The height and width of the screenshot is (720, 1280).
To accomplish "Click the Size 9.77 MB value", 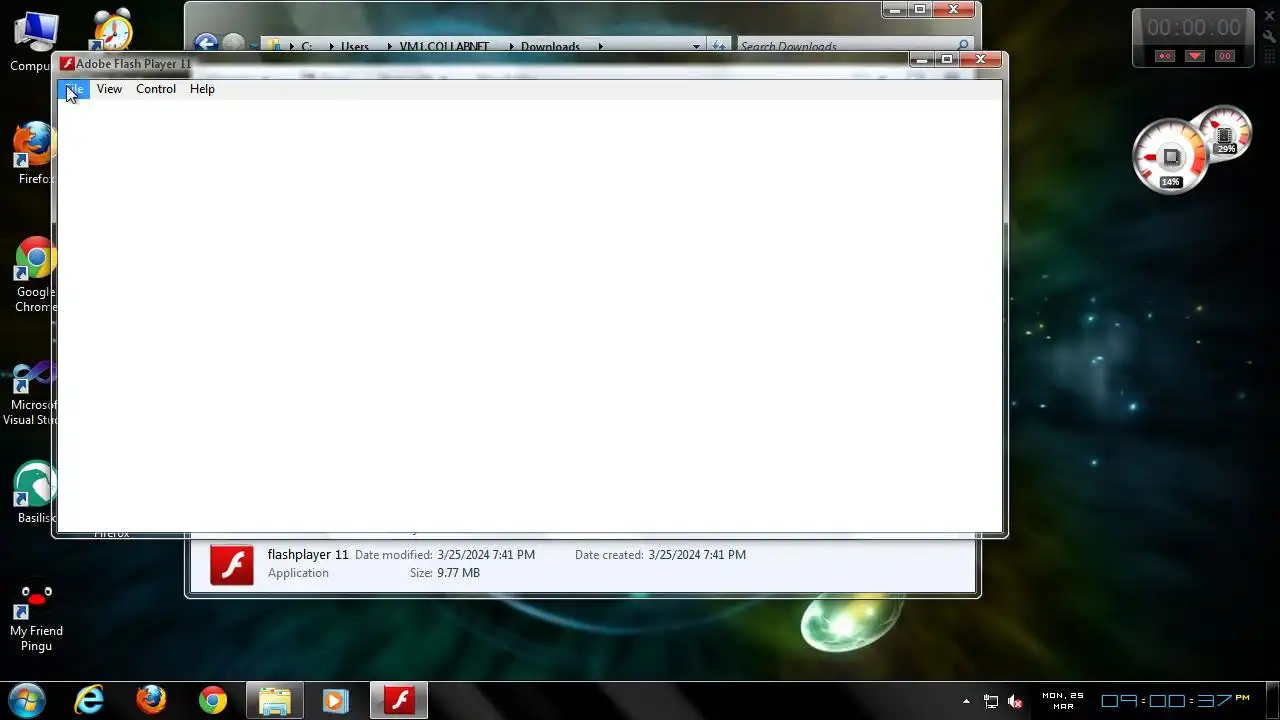I will coord(458,573).
